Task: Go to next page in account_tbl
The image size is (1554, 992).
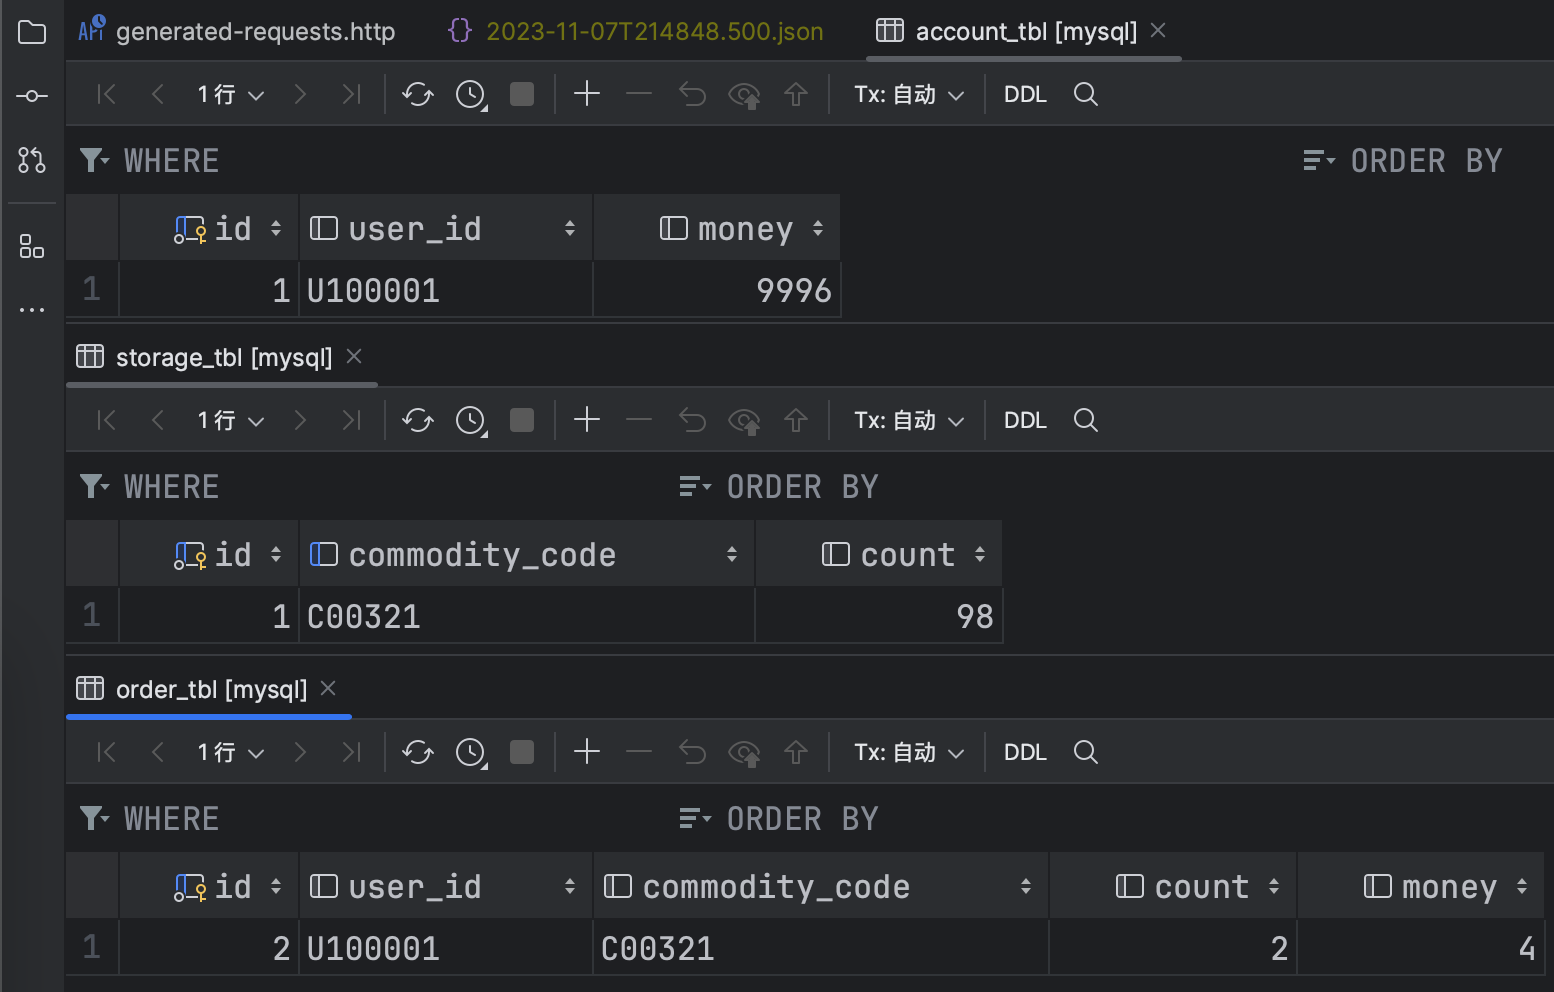Action: pos(300,94)
